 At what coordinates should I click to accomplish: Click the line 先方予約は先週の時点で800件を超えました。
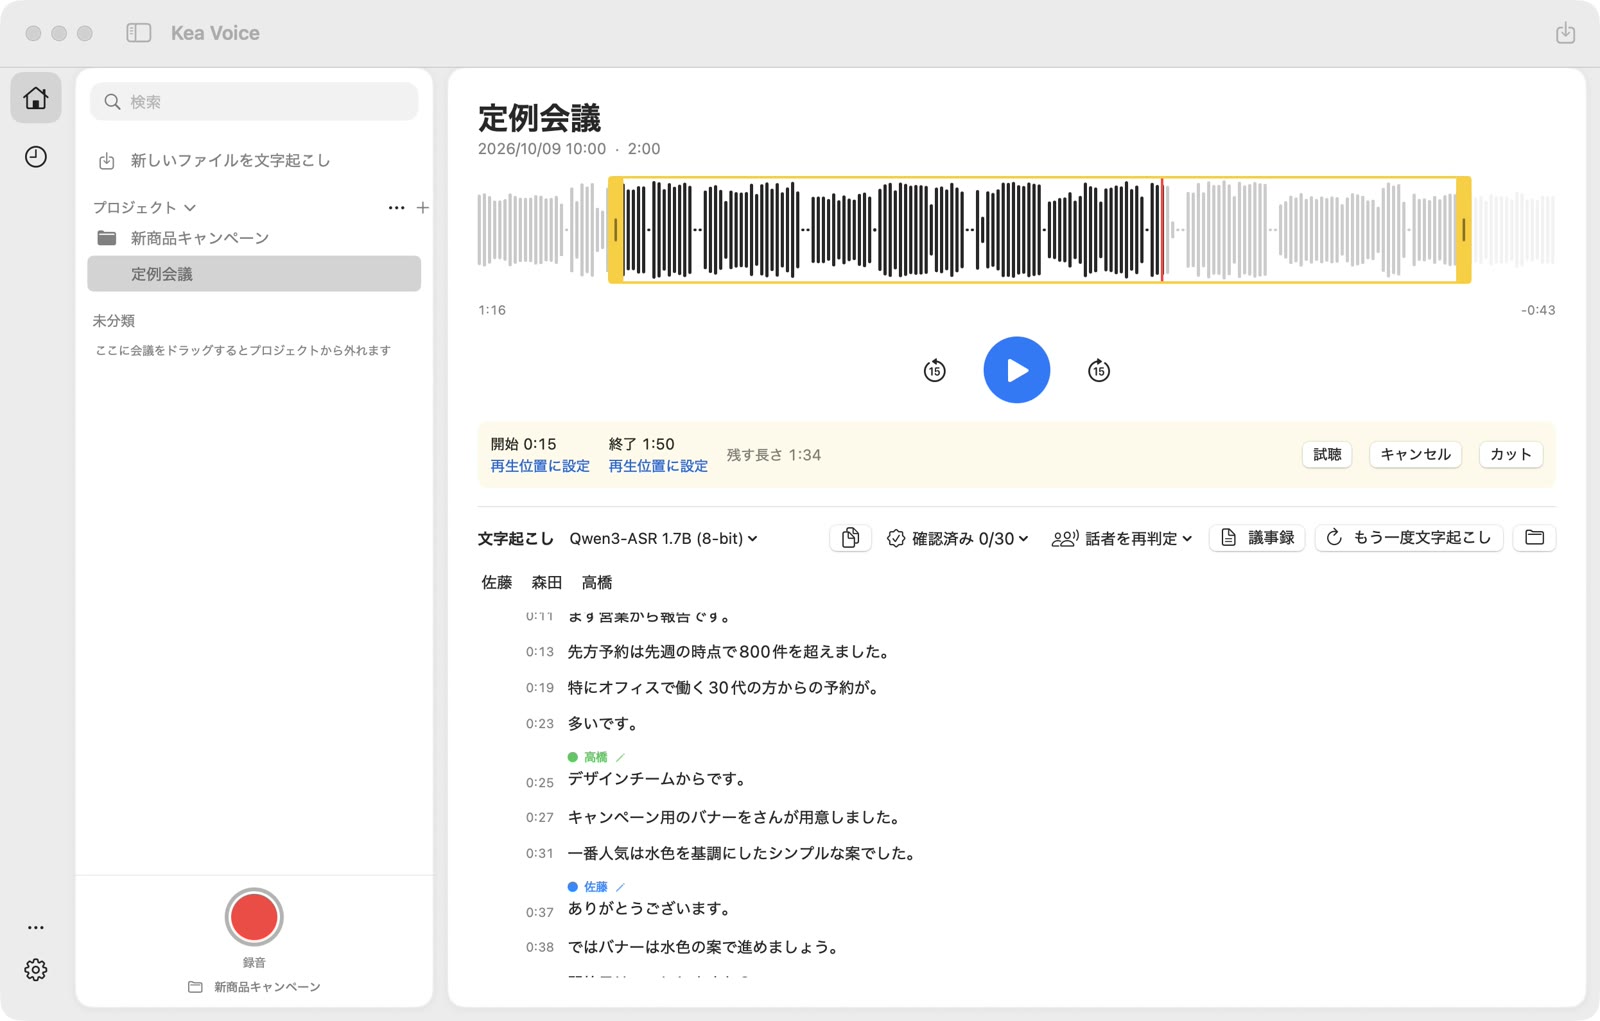point(729,652)
